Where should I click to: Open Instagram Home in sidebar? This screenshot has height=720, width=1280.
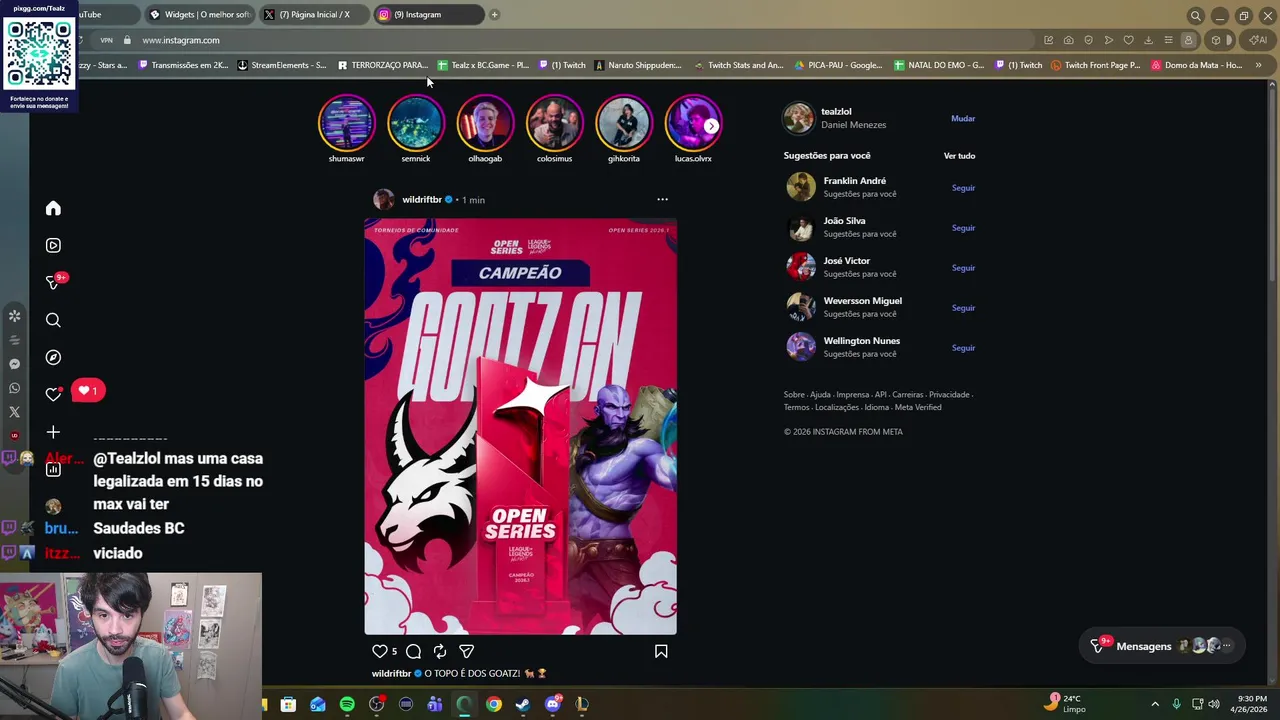click(53, 208)
